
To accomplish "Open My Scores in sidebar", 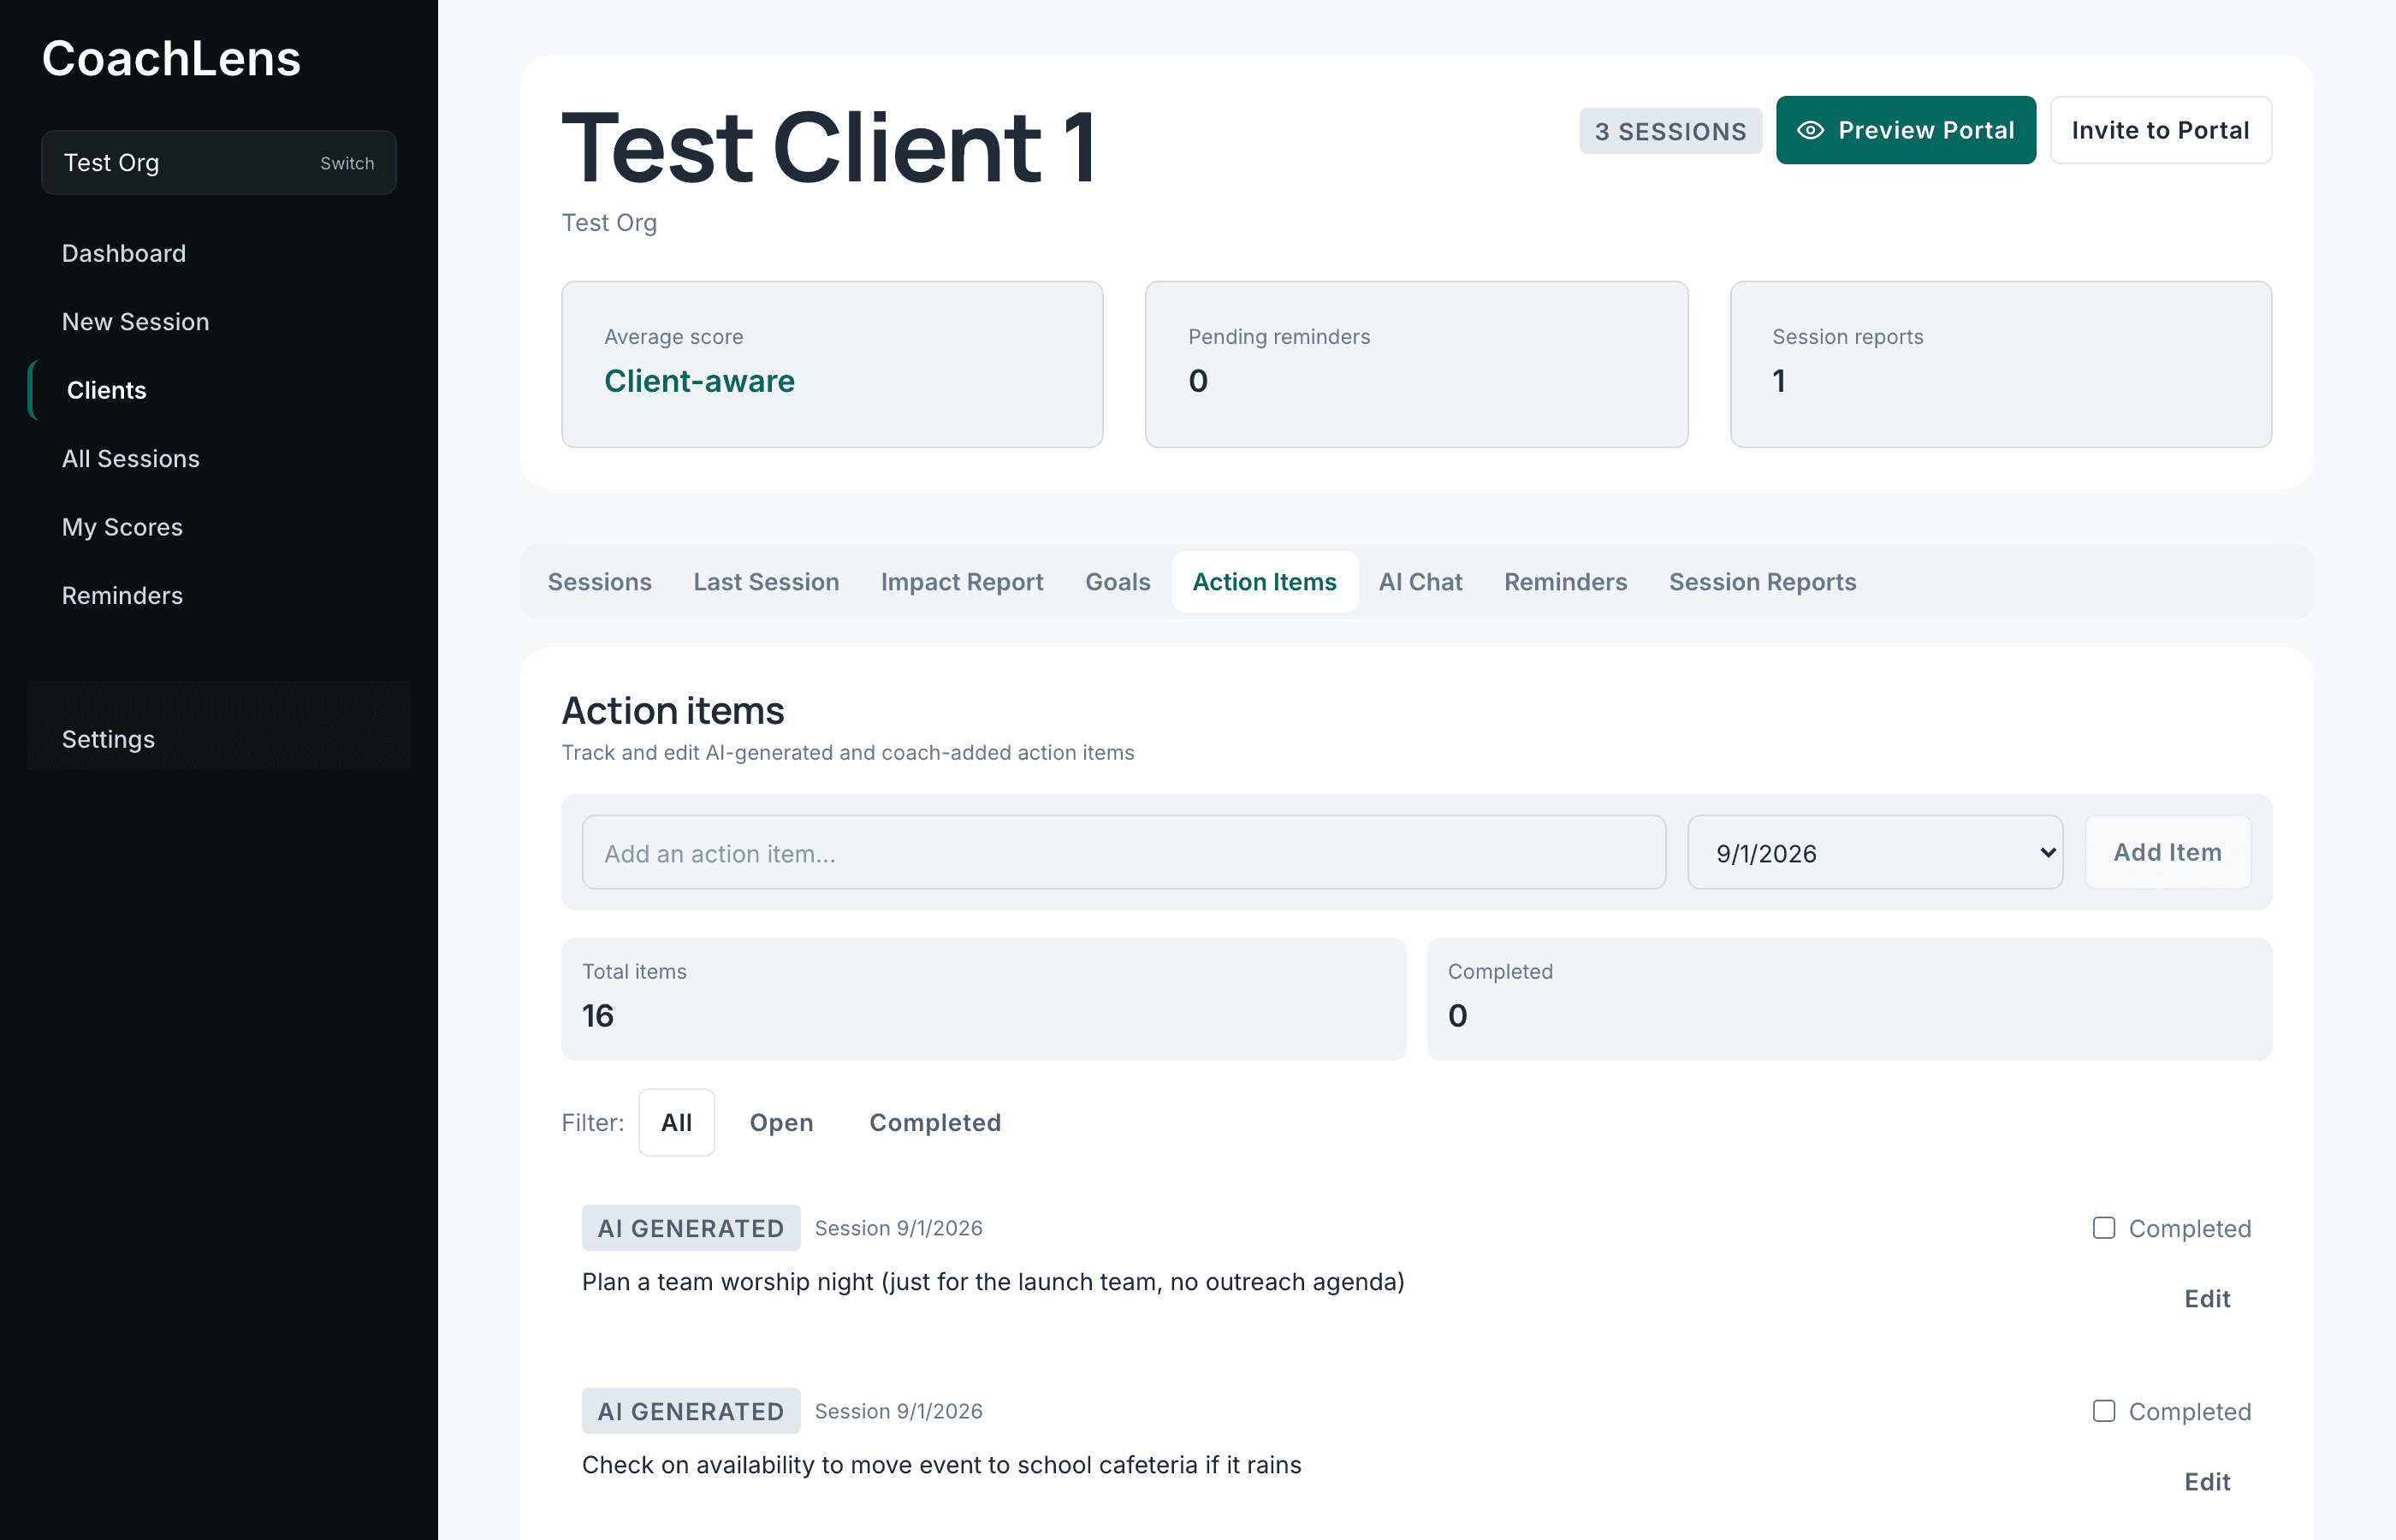I will point(122,527).
